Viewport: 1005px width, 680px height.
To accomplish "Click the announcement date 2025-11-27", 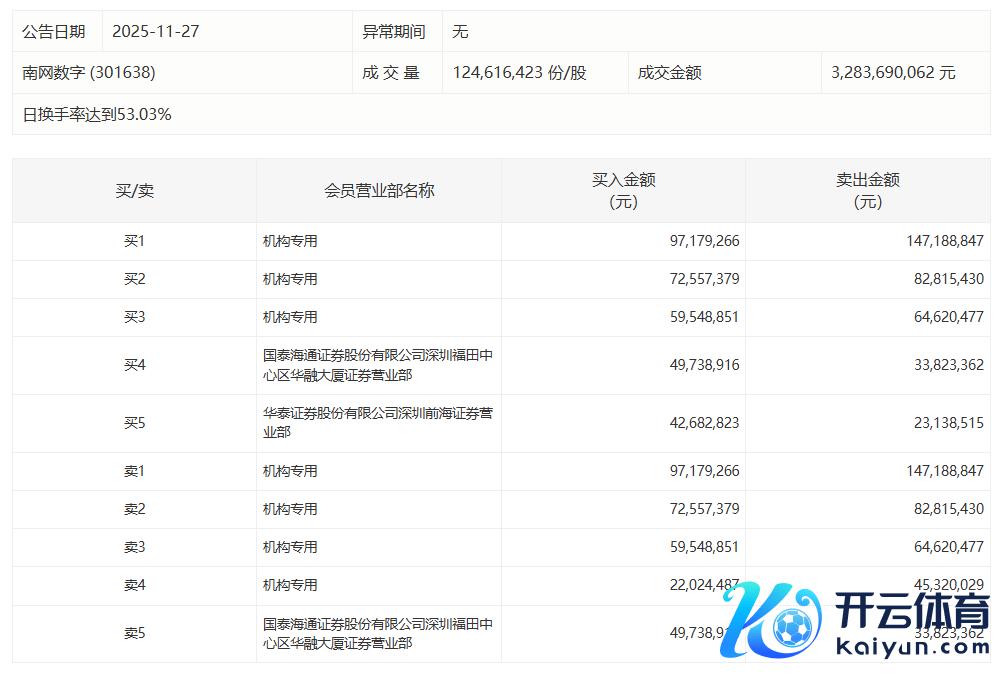I will click(156, 31).
